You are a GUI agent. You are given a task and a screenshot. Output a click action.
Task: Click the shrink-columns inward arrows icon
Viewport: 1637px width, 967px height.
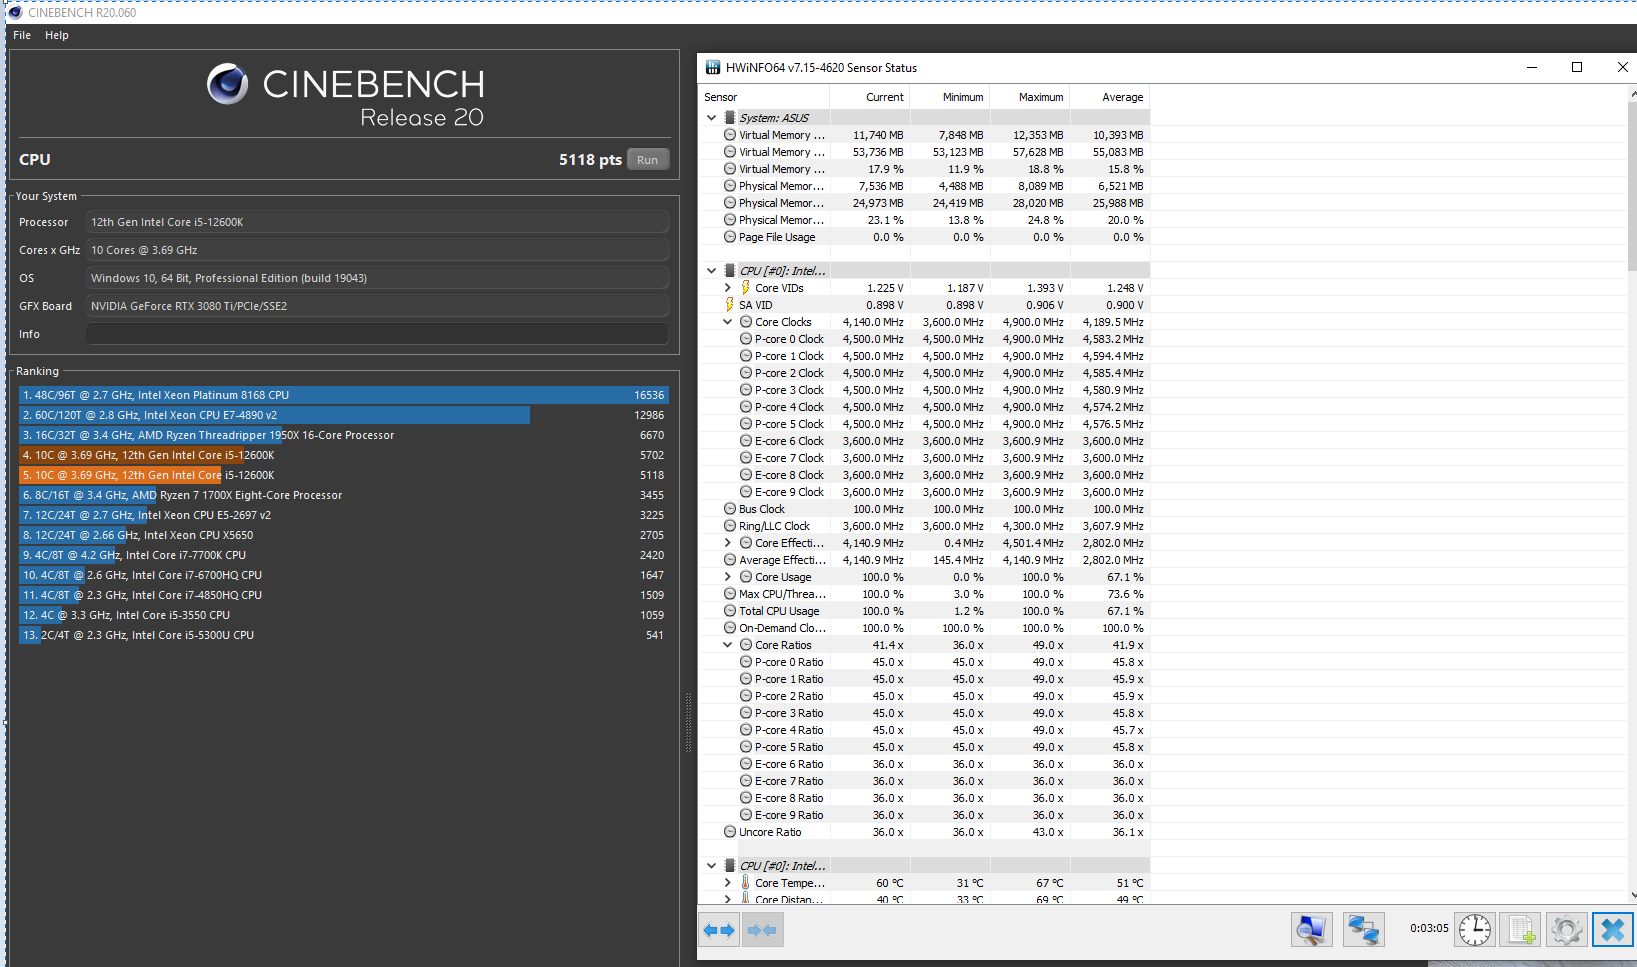pyautogui.click(x=762, y=930)
